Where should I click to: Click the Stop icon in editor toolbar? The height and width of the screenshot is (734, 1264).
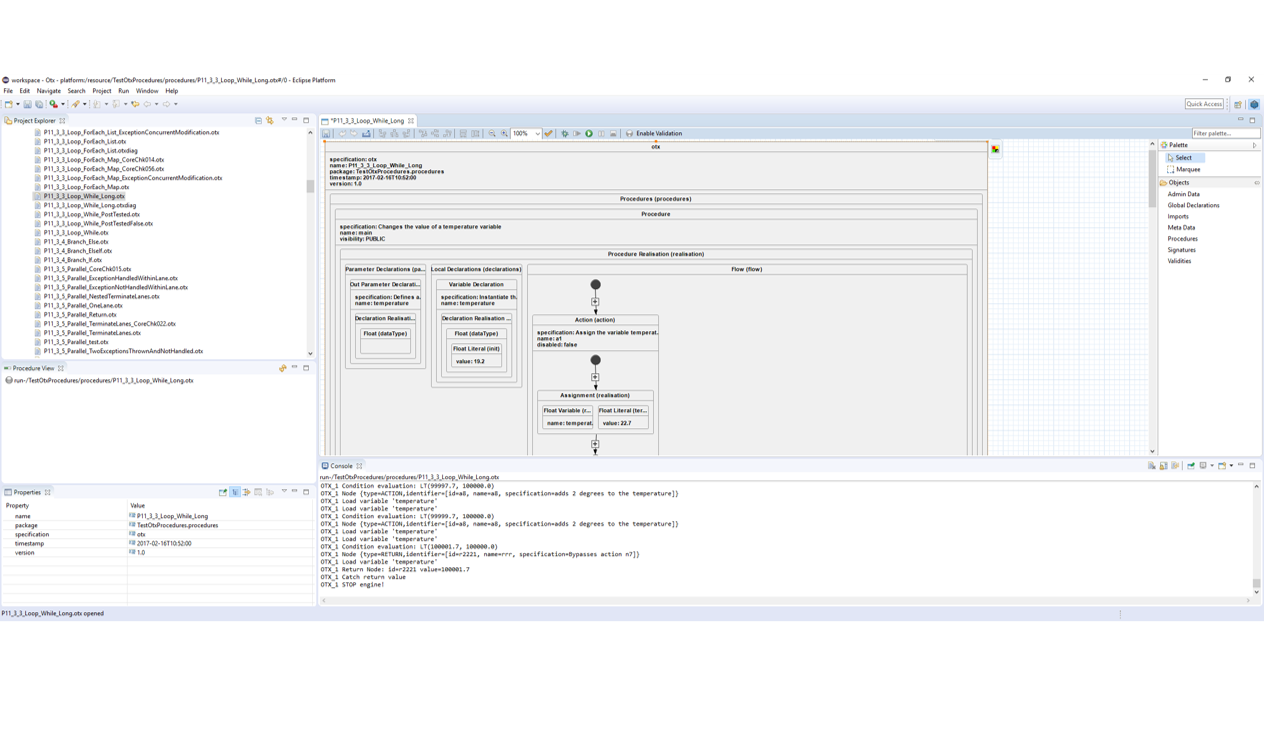pos(613,133)
